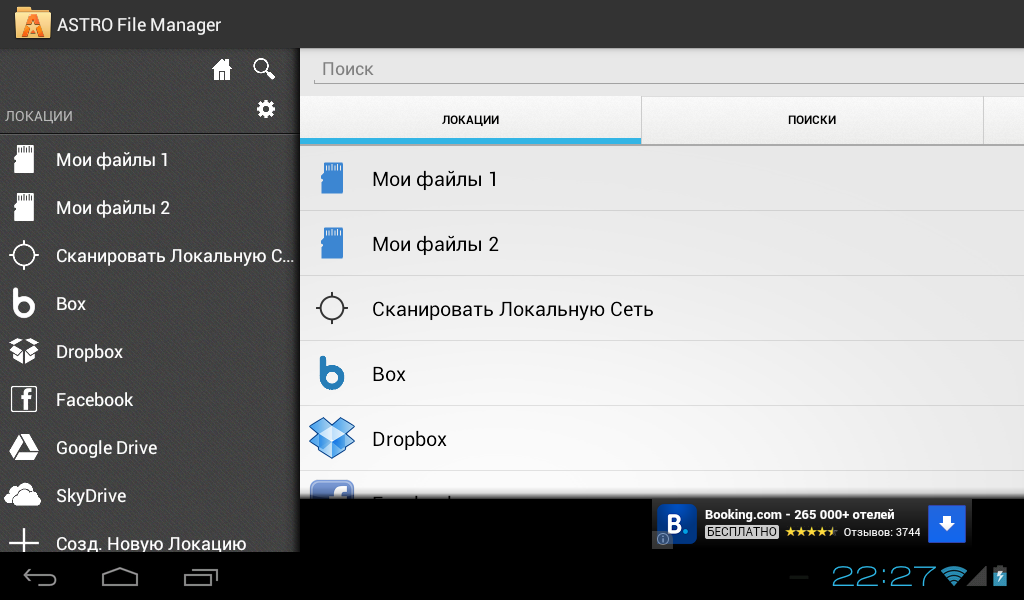Open Мои файлы 1 in sidebar
Viewport: 1024px width, 600px height.
pyautogui.click(x=150, y=159)
